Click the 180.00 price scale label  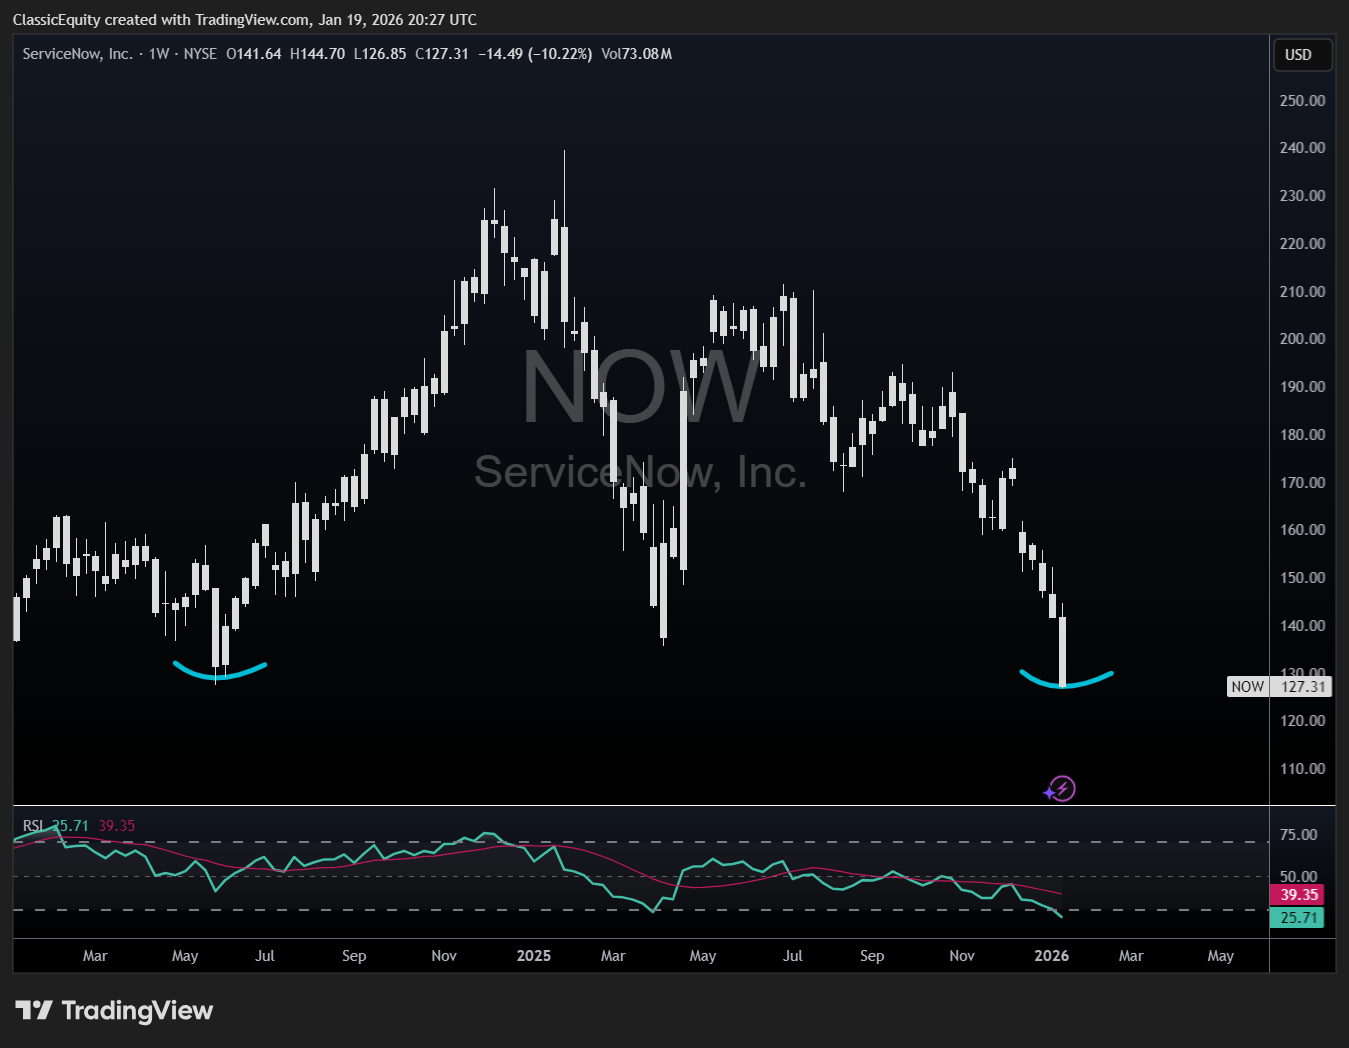tap(1303, 435)
